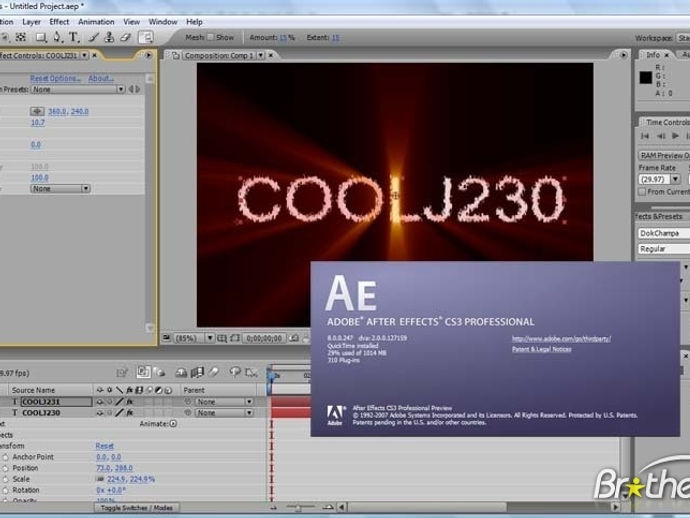Click first frame button in Time Controls
The image size is (690, 518).
(x=645, y=136)
